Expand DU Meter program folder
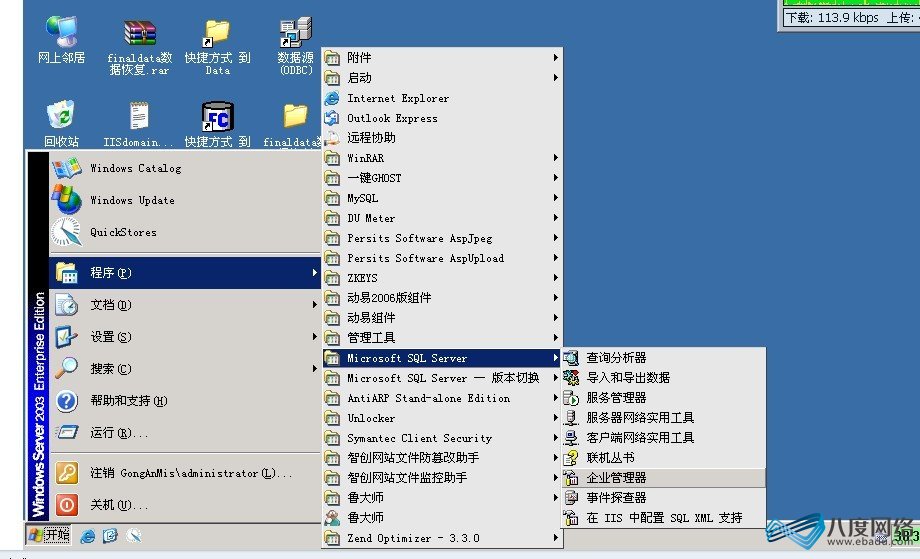The image size is (920, 559). 442,218
